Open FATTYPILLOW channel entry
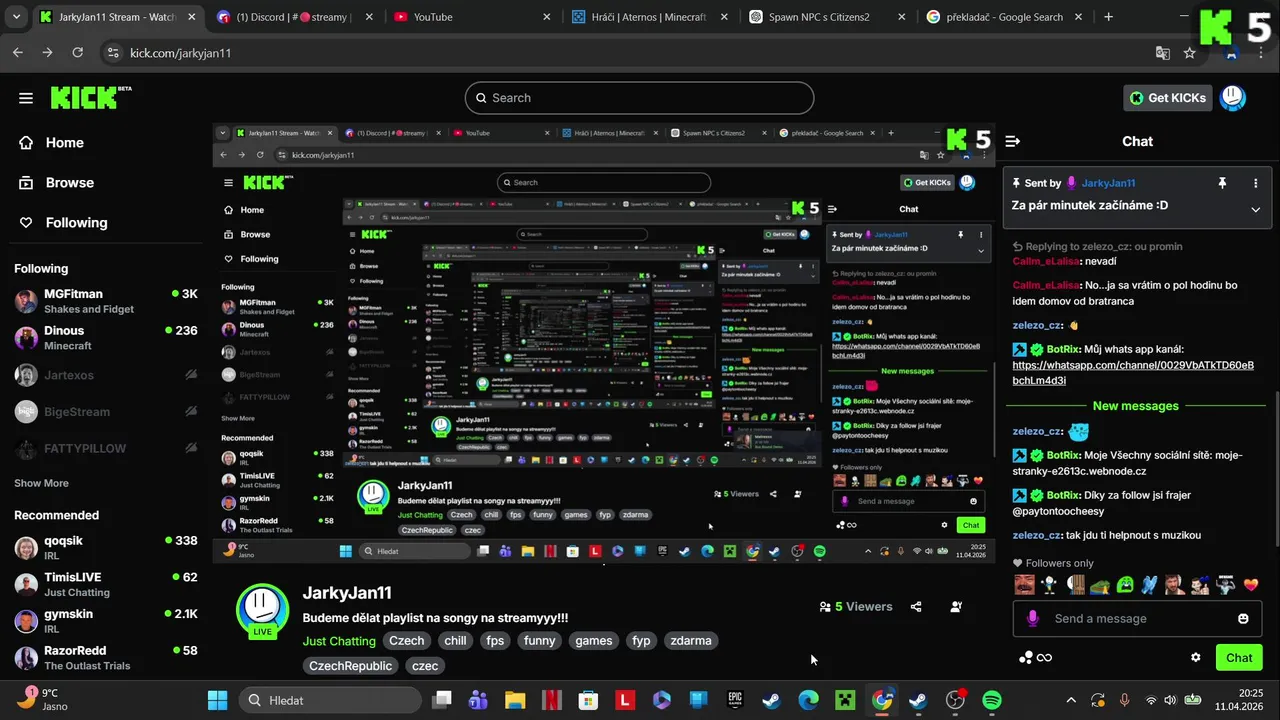 106,449
